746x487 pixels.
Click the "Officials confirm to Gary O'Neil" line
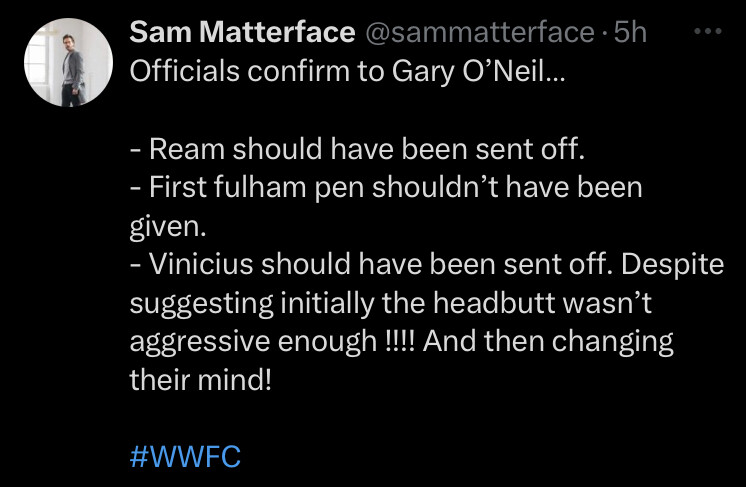pyautogui.click(x=347, y=72)
